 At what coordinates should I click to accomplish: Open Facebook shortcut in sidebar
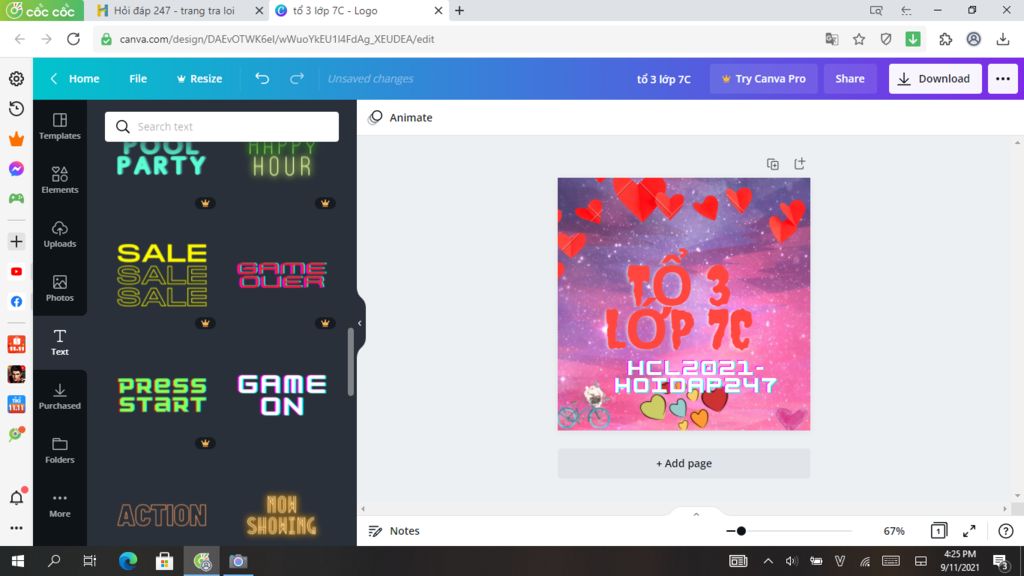coord(16,302)
